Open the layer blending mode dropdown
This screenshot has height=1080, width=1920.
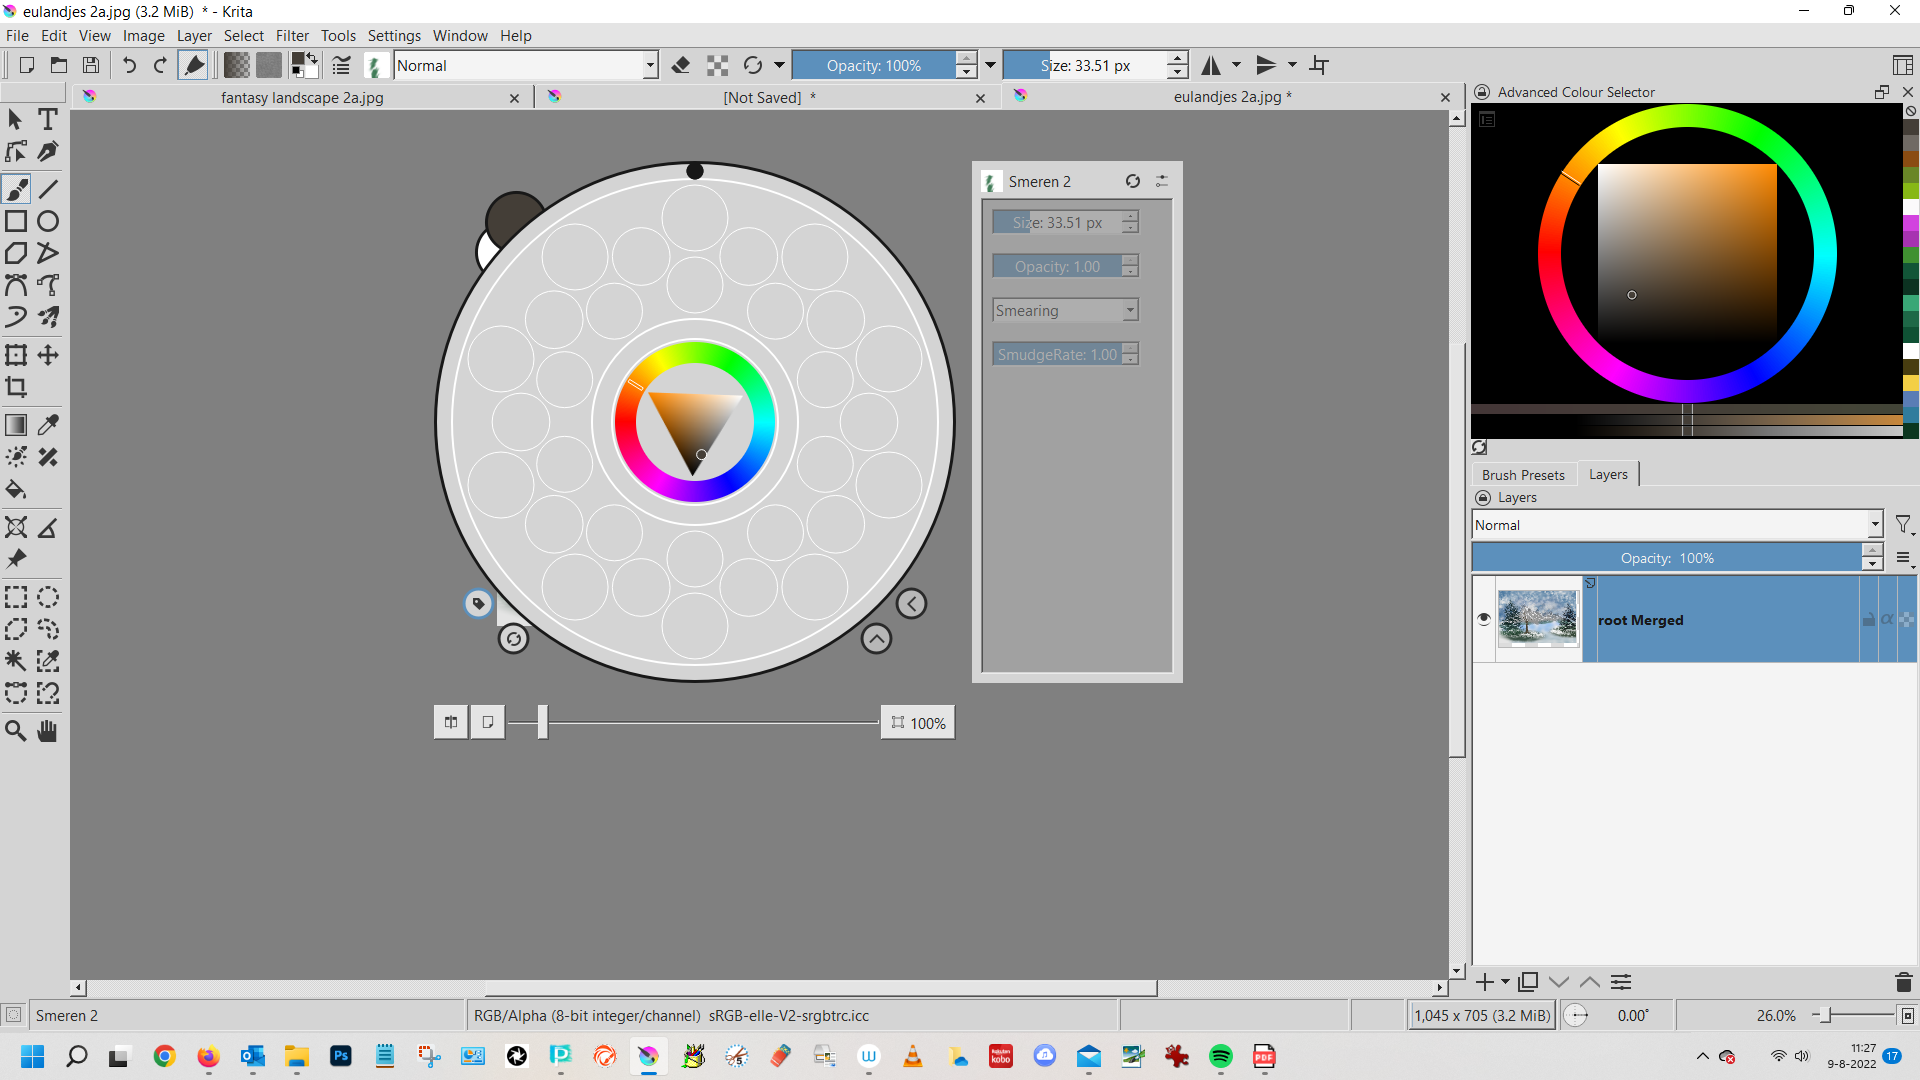pyautogui.click(x=1677, y=525)
